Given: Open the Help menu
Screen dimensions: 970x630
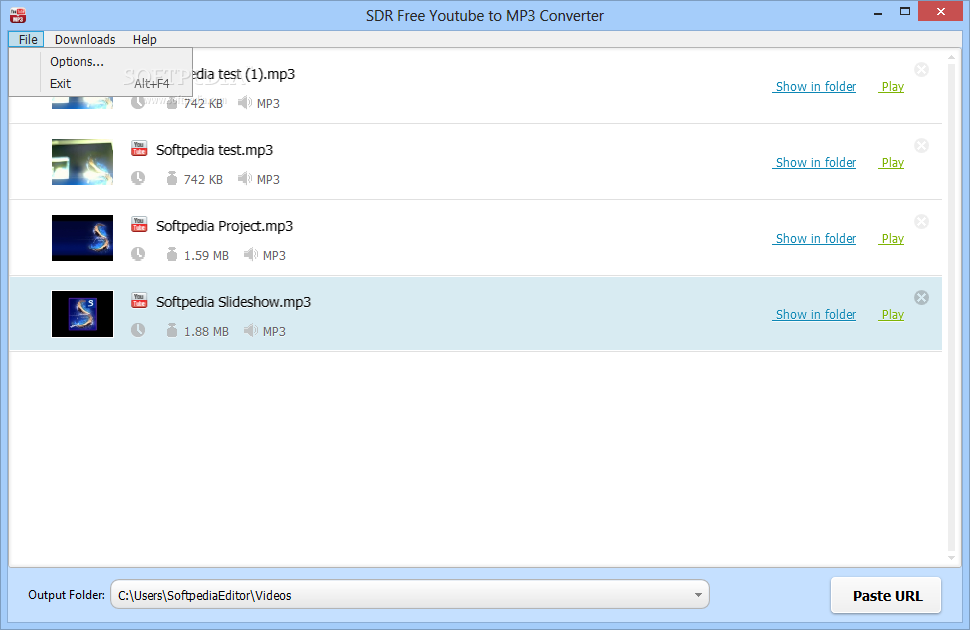Looking at the screenshot, I should 144,40.
